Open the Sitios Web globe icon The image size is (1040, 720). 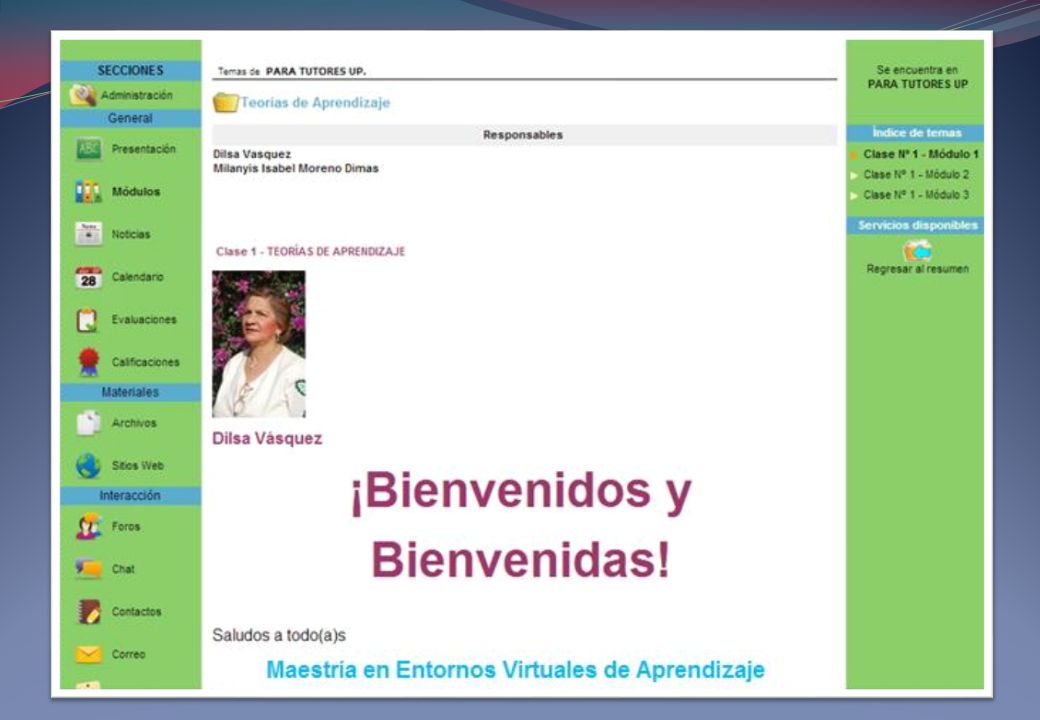88,465
